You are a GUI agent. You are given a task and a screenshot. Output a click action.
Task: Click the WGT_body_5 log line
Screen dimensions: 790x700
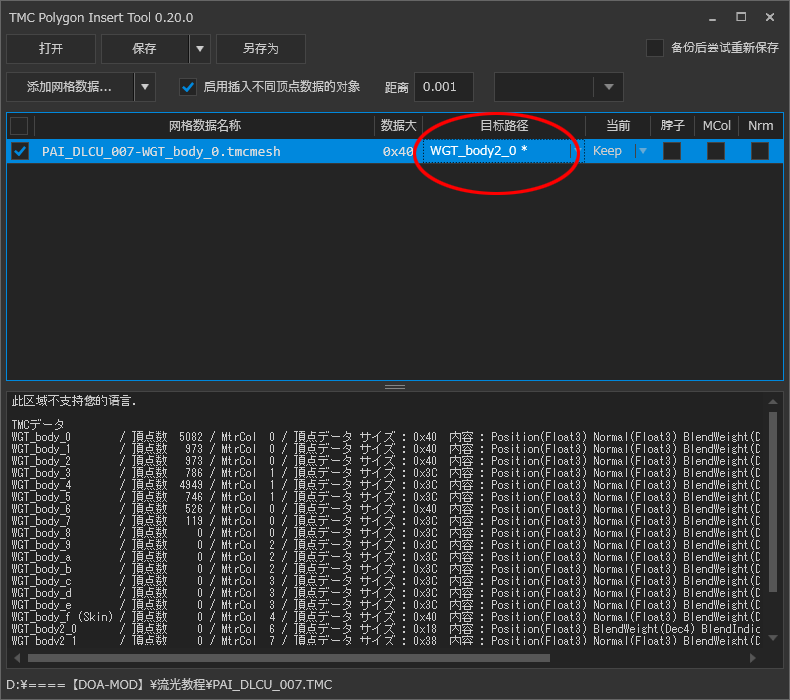(385, 497)
